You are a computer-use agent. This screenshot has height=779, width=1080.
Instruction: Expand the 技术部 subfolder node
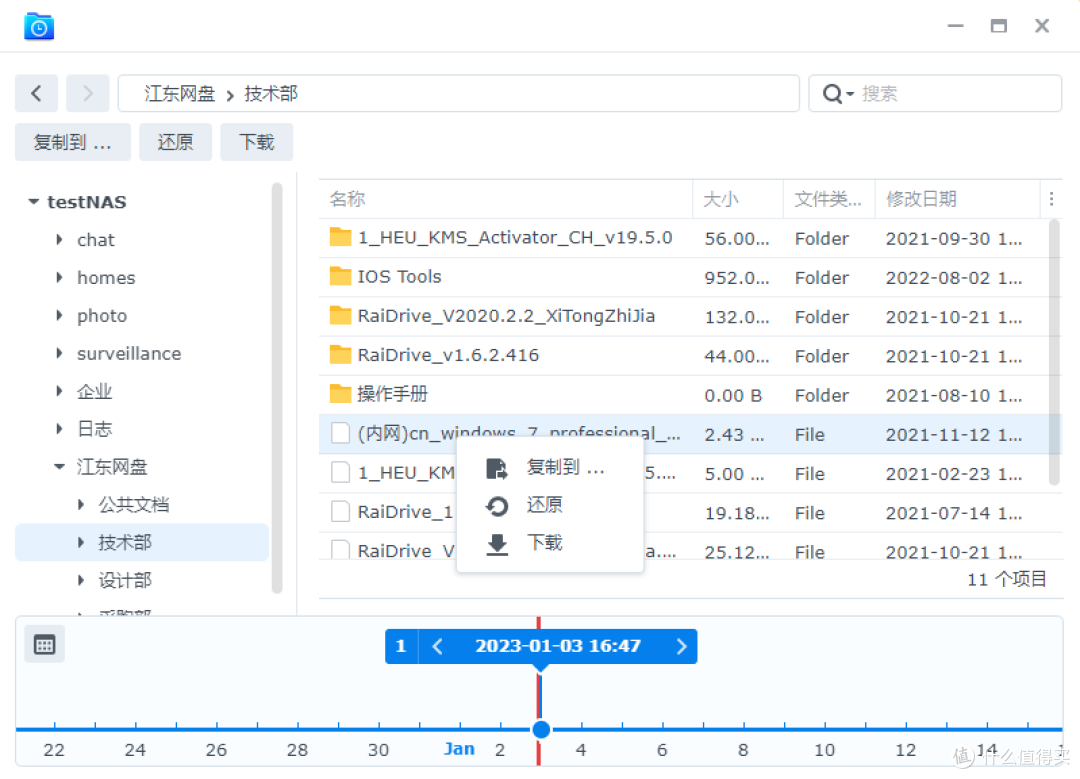coord(81,543)
